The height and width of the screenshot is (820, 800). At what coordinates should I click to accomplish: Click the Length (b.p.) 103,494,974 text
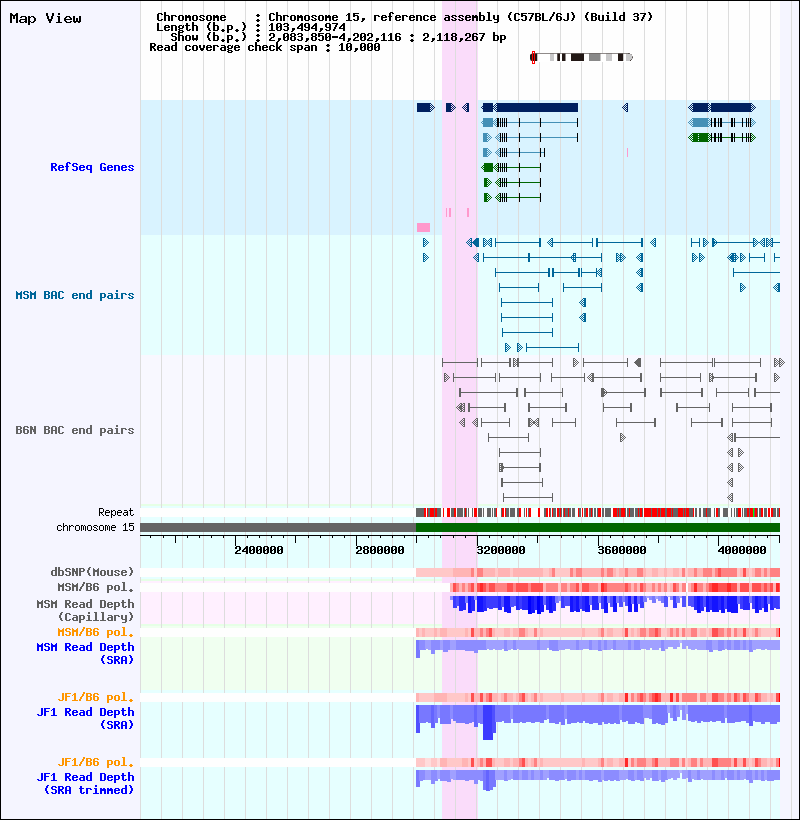point(251,27)
